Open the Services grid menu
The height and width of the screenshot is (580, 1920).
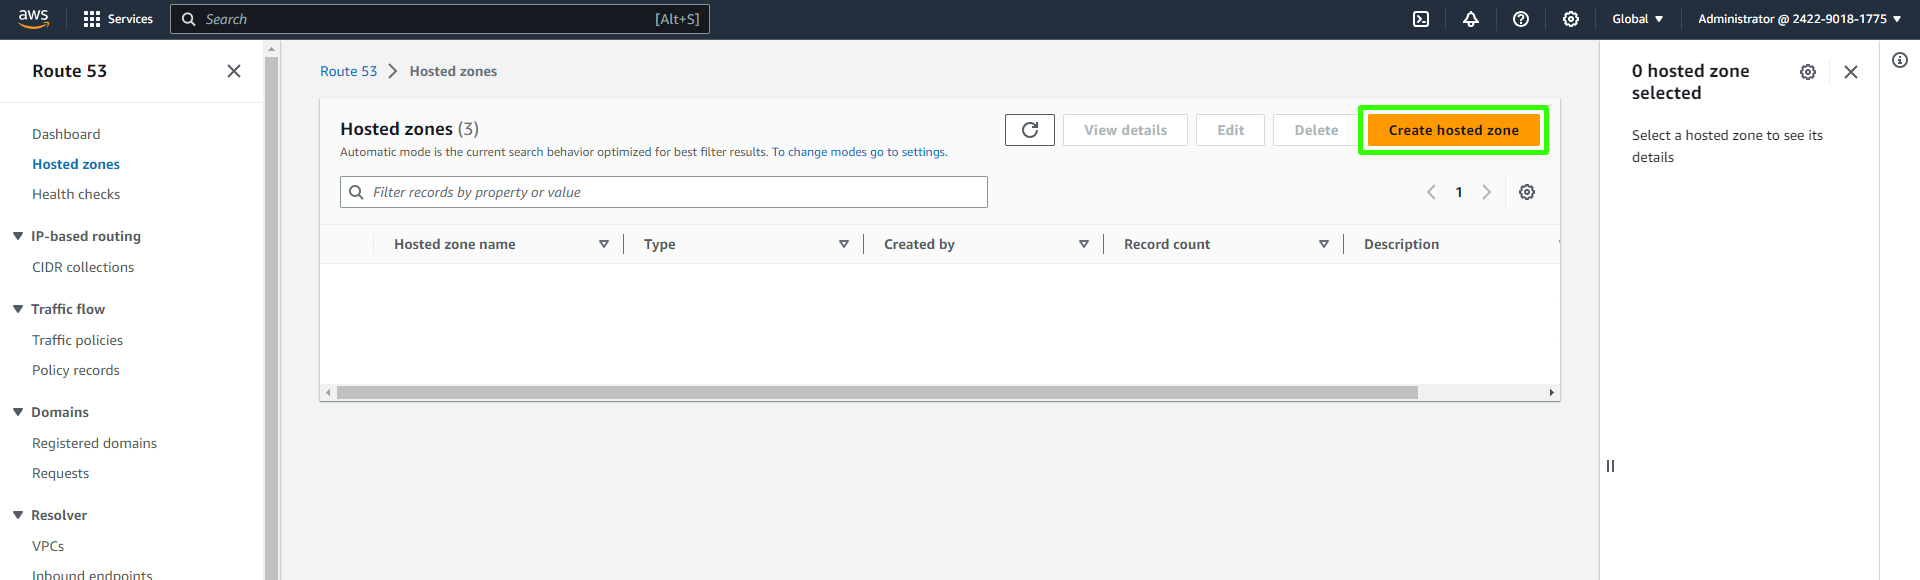[118, 19]
